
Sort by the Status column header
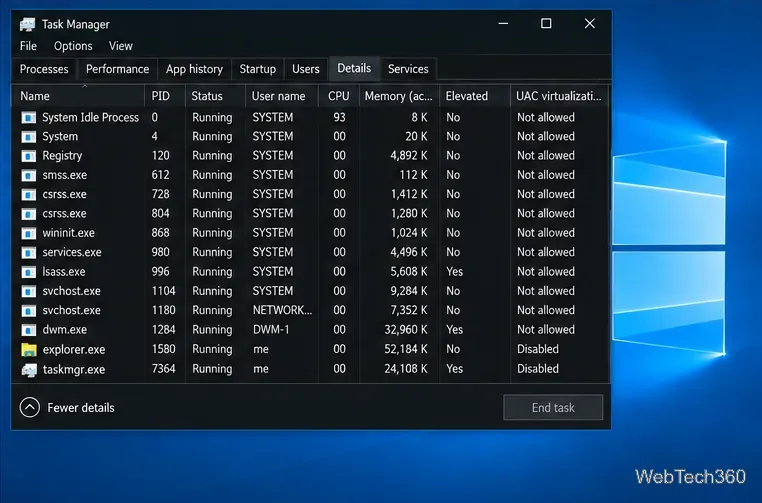tap(215, 96)
